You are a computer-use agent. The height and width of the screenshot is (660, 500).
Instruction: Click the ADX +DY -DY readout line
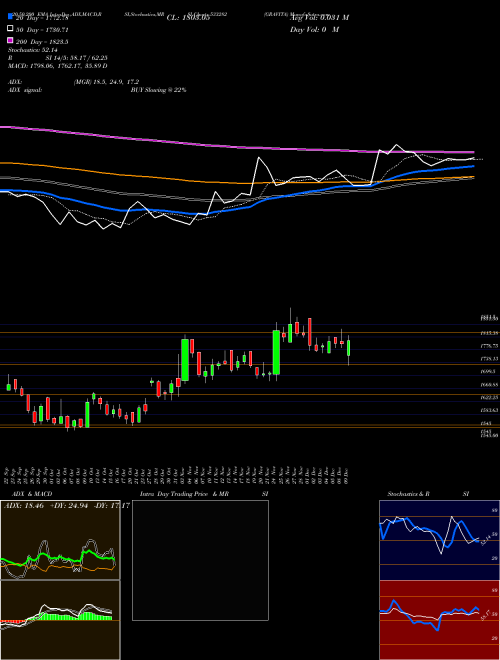click(x=67, y=505)
